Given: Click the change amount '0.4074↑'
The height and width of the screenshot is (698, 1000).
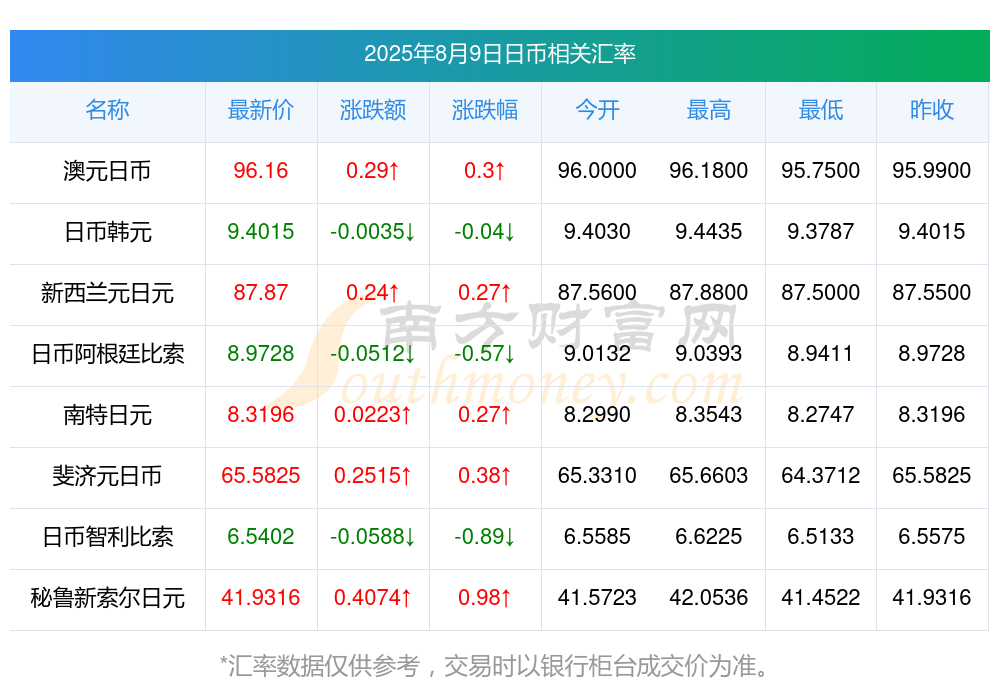Looking at the screenshot, I should 372,597.
